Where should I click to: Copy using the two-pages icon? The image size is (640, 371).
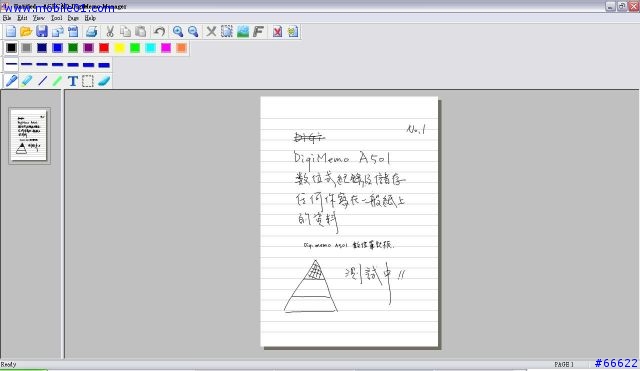125,31
